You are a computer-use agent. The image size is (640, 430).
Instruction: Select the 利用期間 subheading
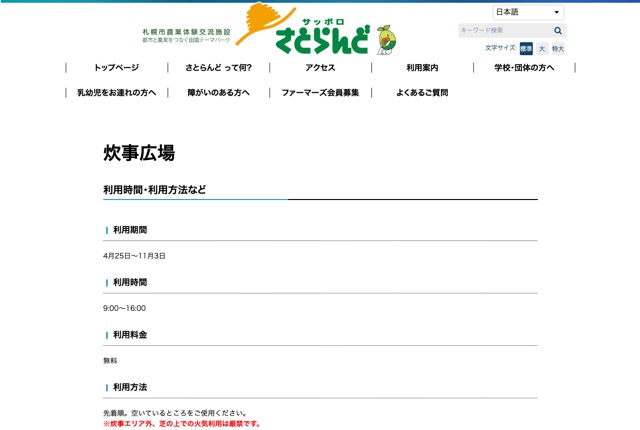pos(130,230)
